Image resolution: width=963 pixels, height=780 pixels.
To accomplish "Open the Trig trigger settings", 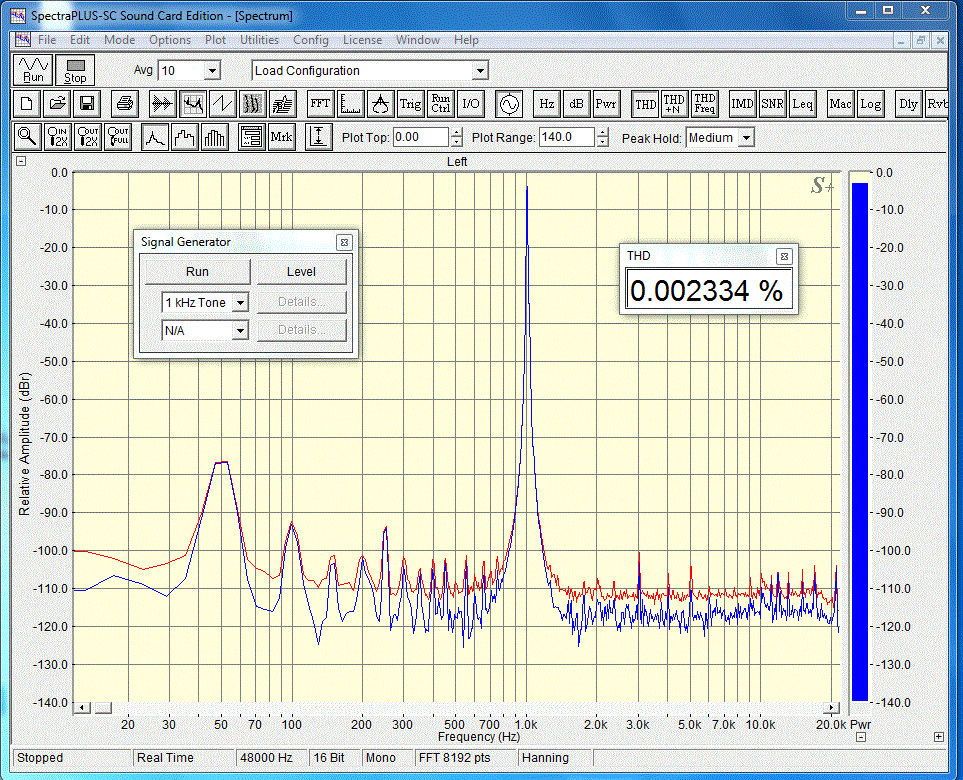I will click(410, 104).
